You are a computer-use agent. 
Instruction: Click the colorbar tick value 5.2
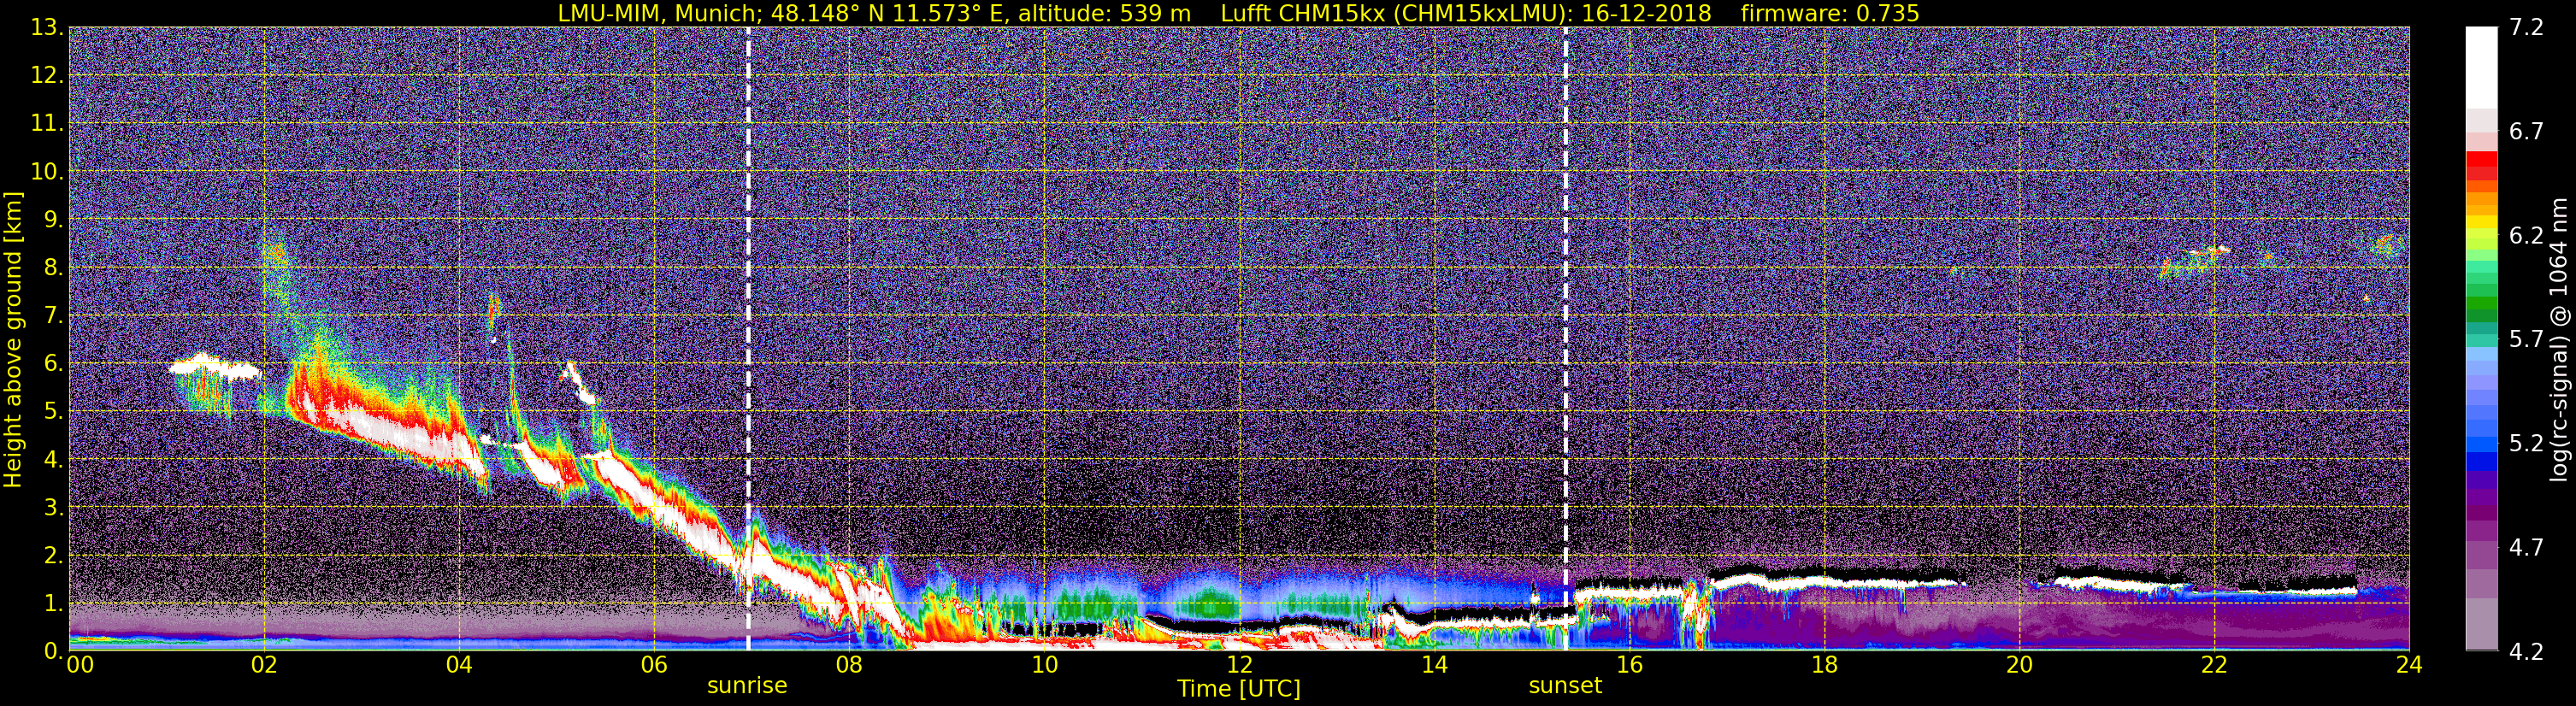pyautogui.click(x=2526, y=444)
